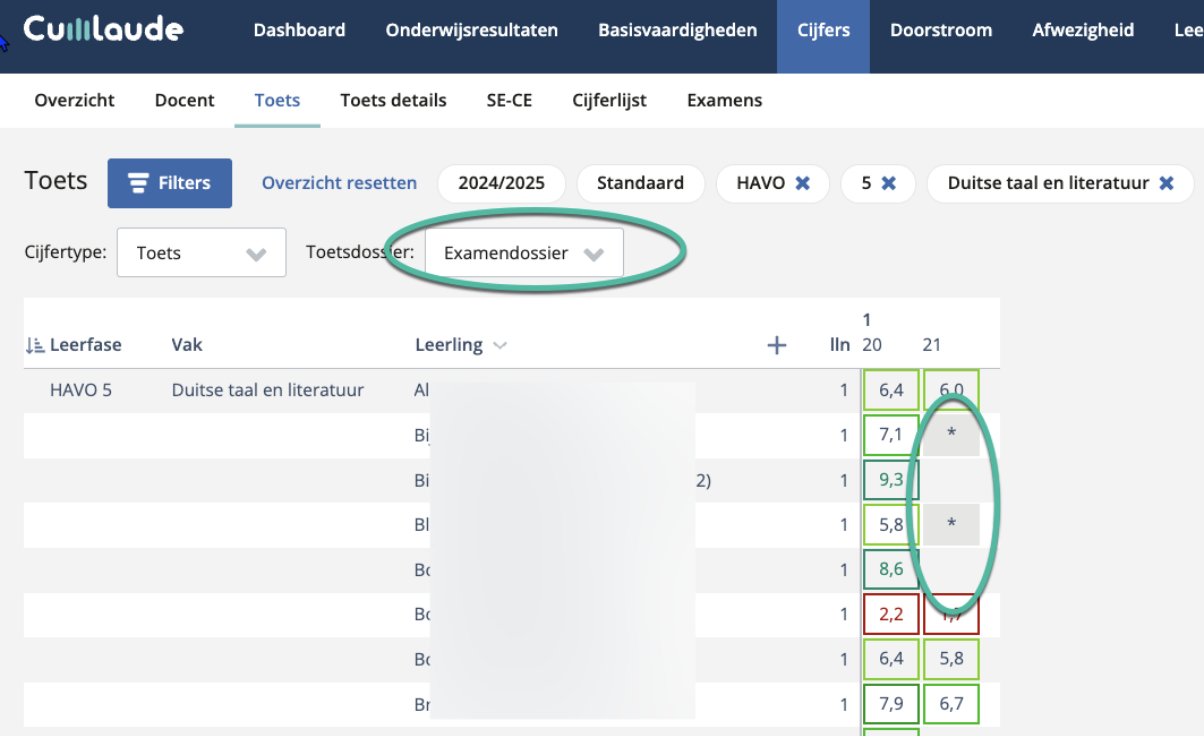Viewport: 1204px width, 736px height.
Task: Open the Cijfertype Toets dropdown
Action: click(x=201, y=253)
